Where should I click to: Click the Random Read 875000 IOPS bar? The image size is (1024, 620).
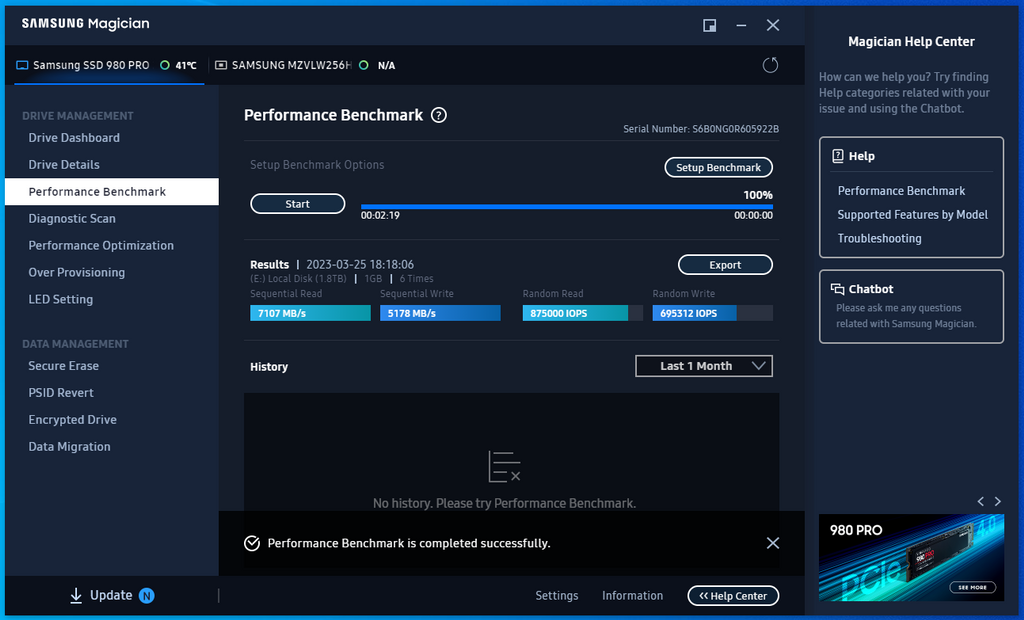(x=583, y=313)
